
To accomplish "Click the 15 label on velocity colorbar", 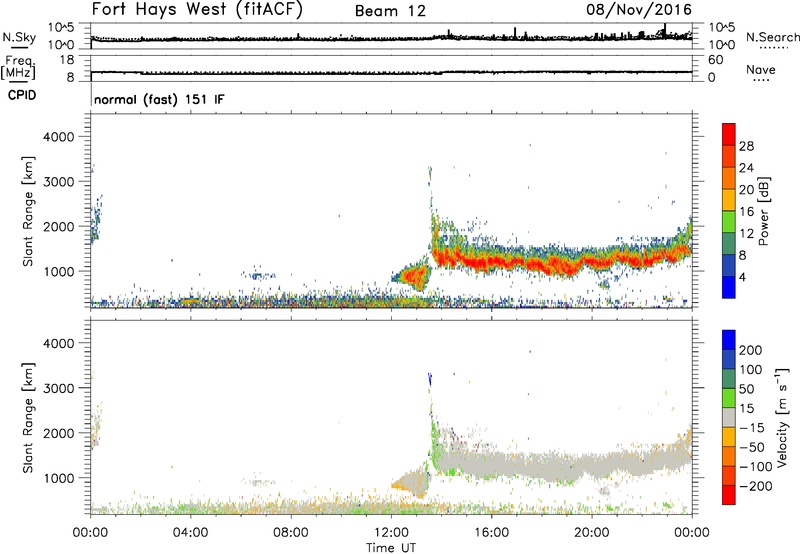I will click(x=746, y=409).
